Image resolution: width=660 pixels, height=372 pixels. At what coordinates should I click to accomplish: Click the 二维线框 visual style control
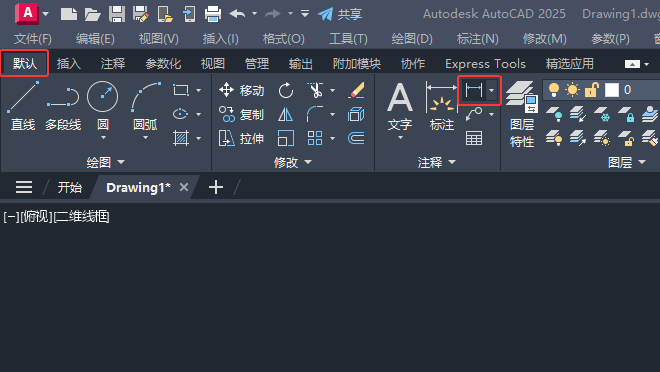pos(82,217)
